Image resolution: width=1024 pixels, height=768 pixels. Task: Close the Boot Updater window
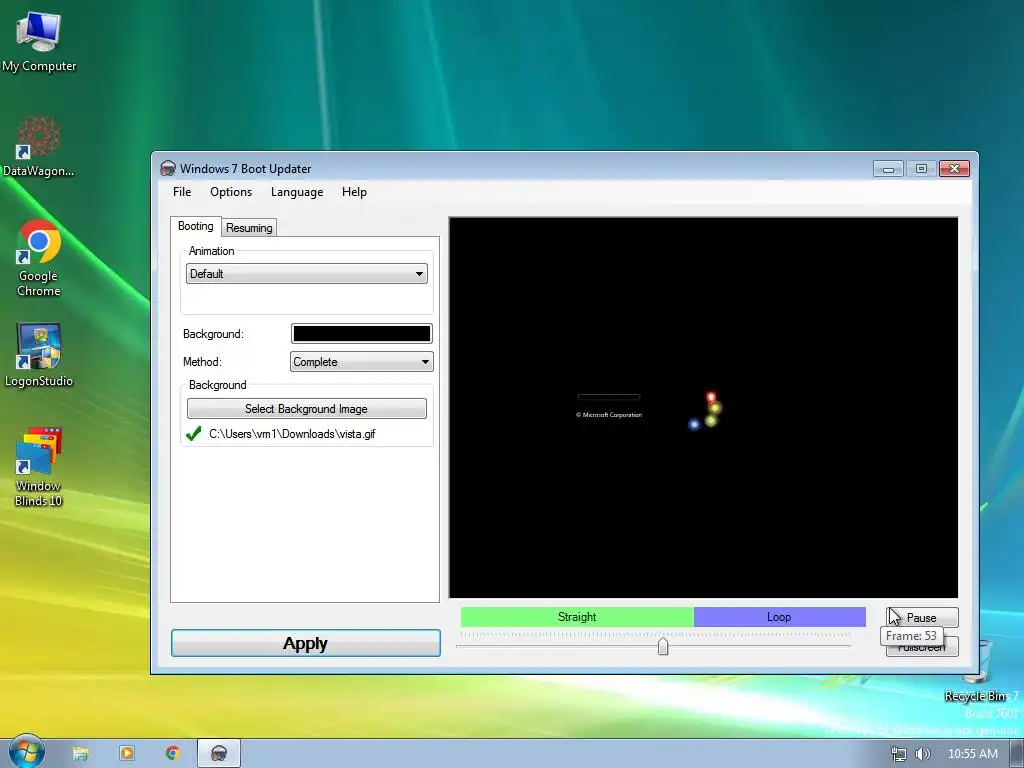954,169
